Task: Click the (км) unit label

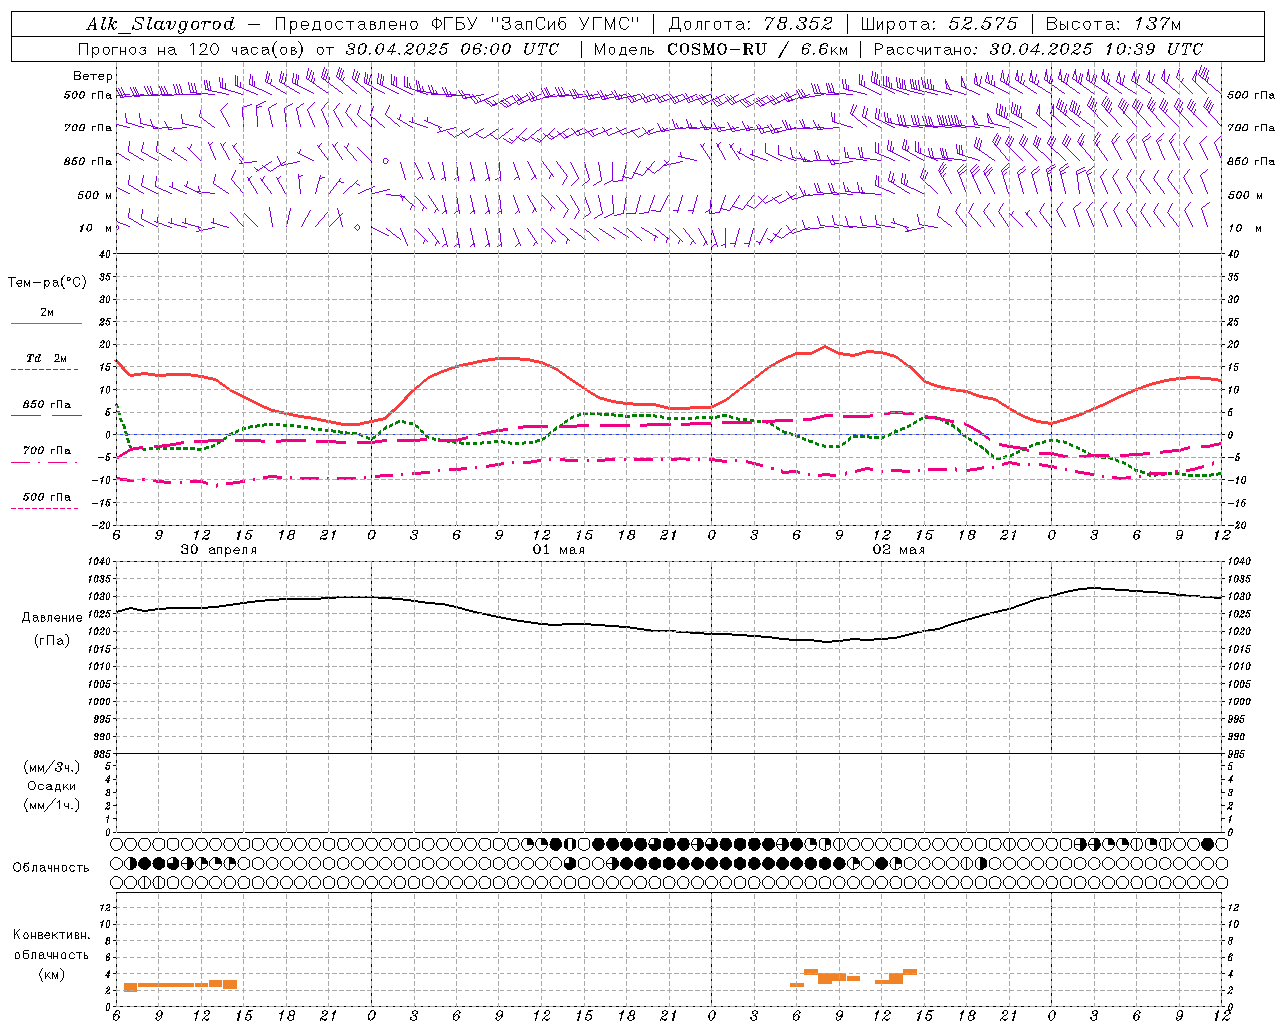Action: [x=52, y=974]
